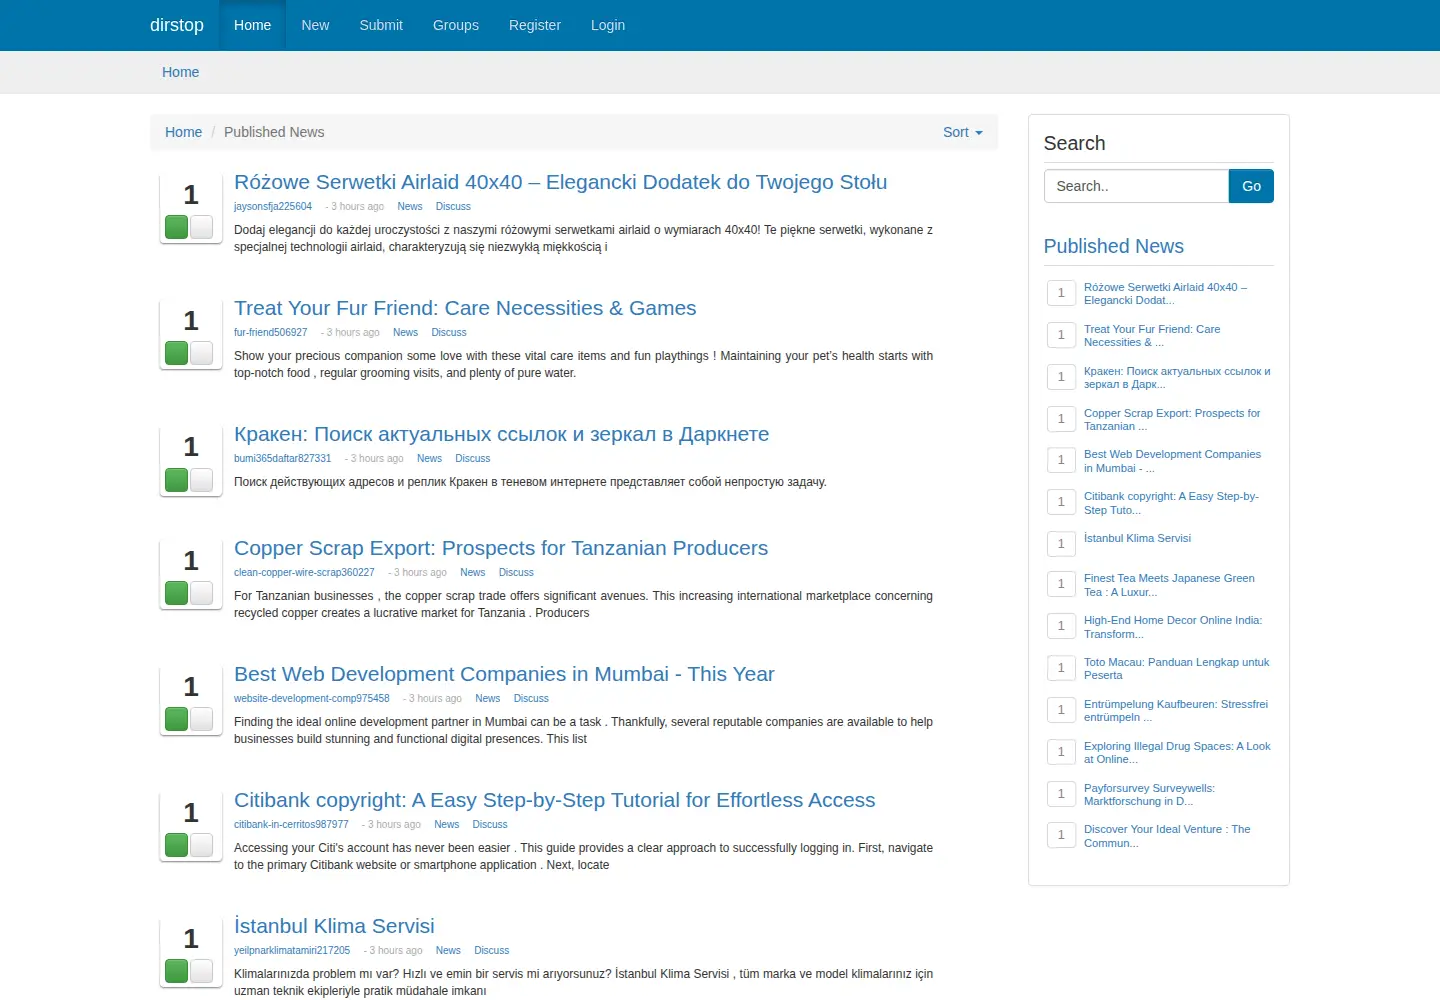Downvote the Copper Scrap Export post
This screenshot has height=1000, width=1440.
coord(201,593)
